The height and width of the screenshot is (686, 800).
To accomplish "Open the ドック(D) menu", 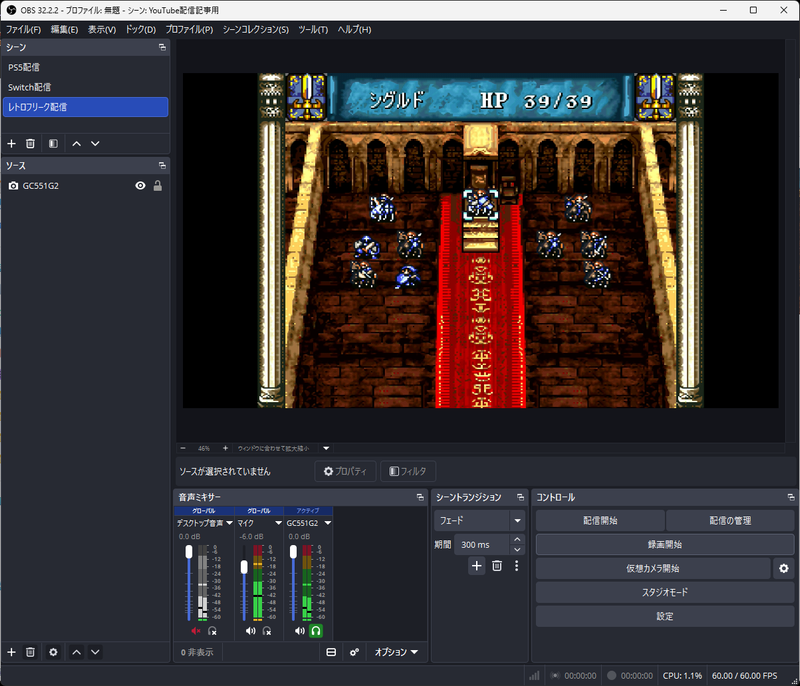I will click(140, 30).
